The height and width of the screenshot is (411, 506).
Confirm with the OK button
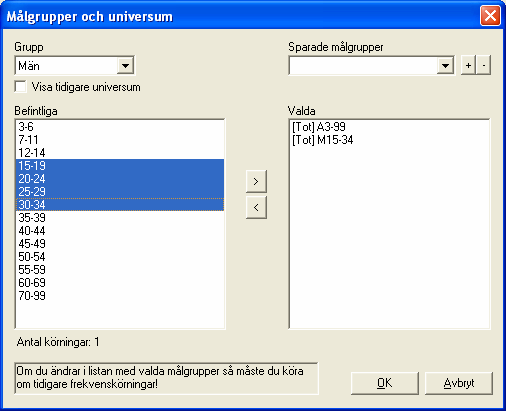(385, 383)
